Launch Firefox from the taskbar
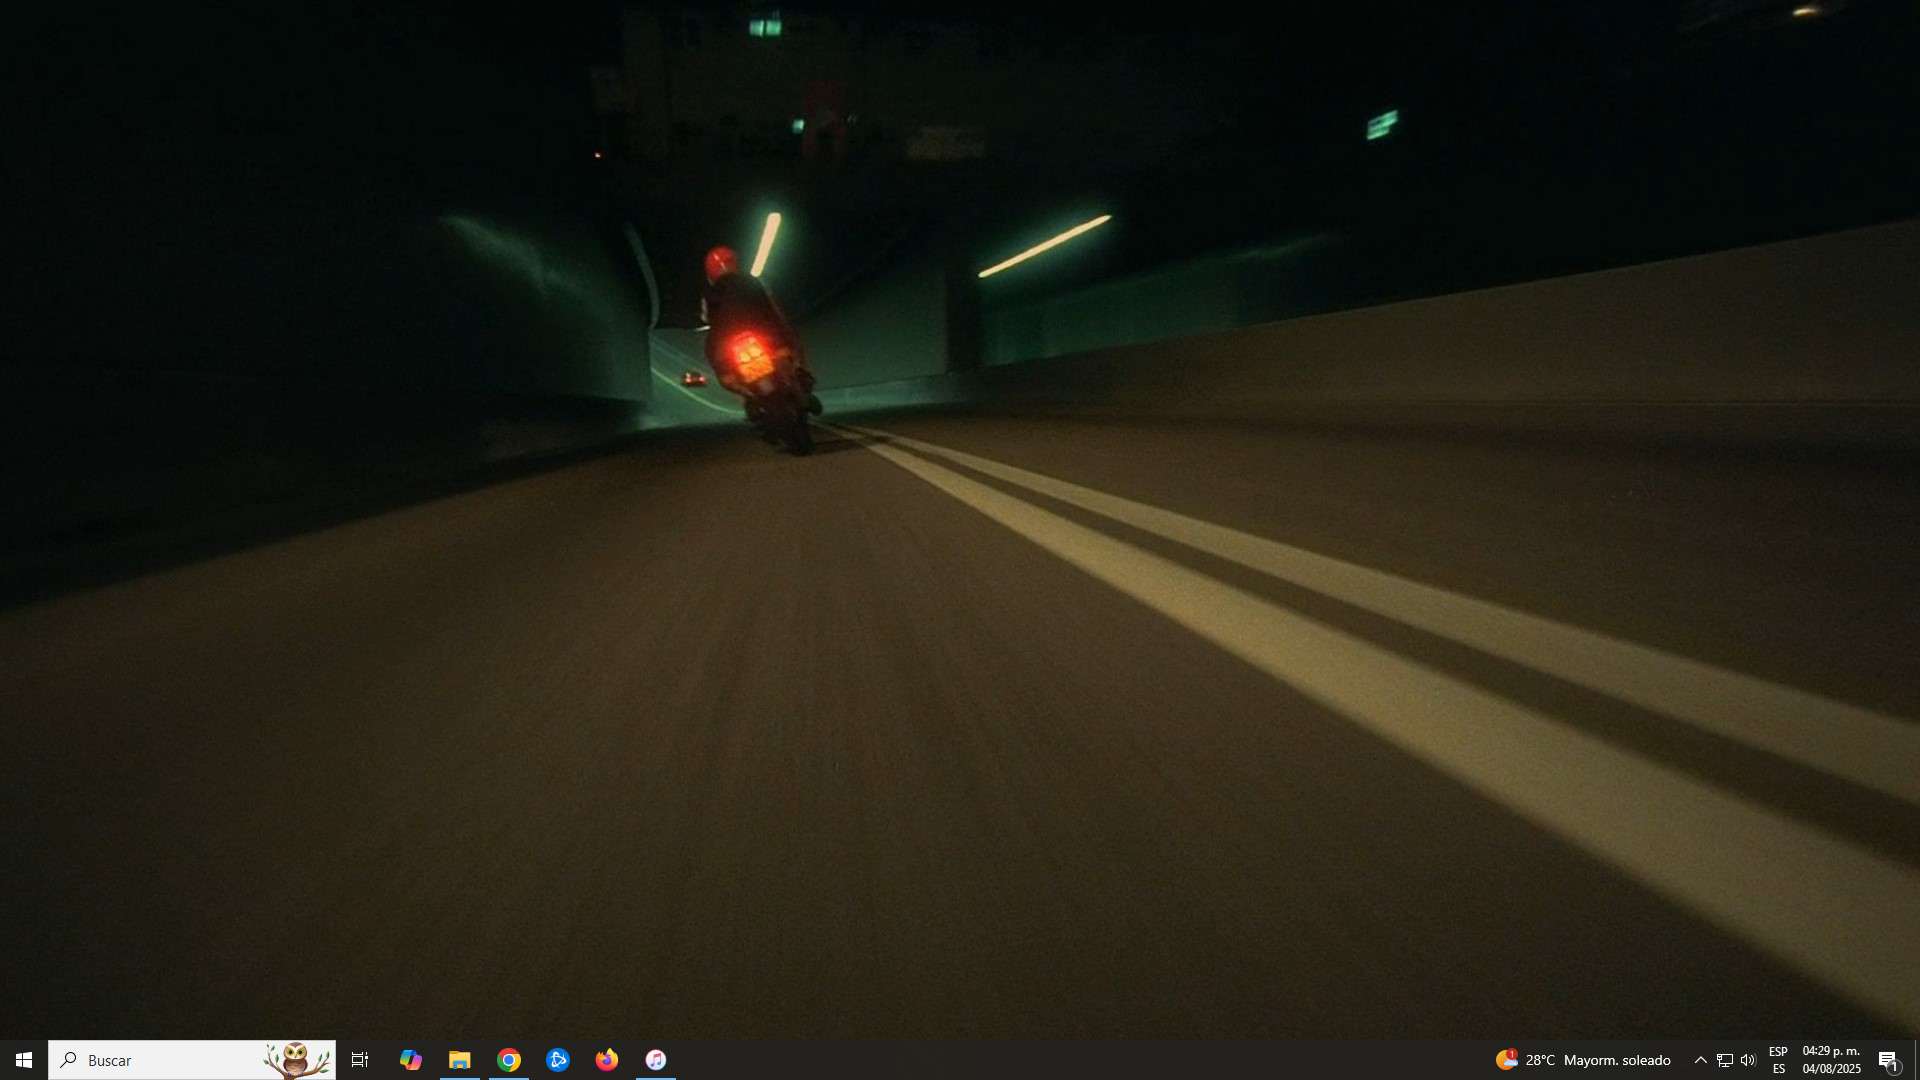1920x1080 pixels. [x=607, y=1060]
